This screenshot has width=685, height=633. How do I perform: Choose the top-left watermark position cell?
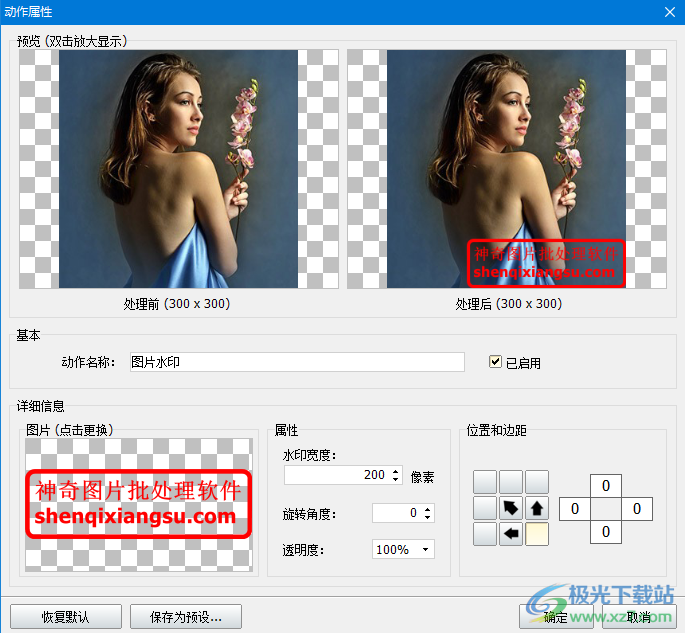pos(485,482)
